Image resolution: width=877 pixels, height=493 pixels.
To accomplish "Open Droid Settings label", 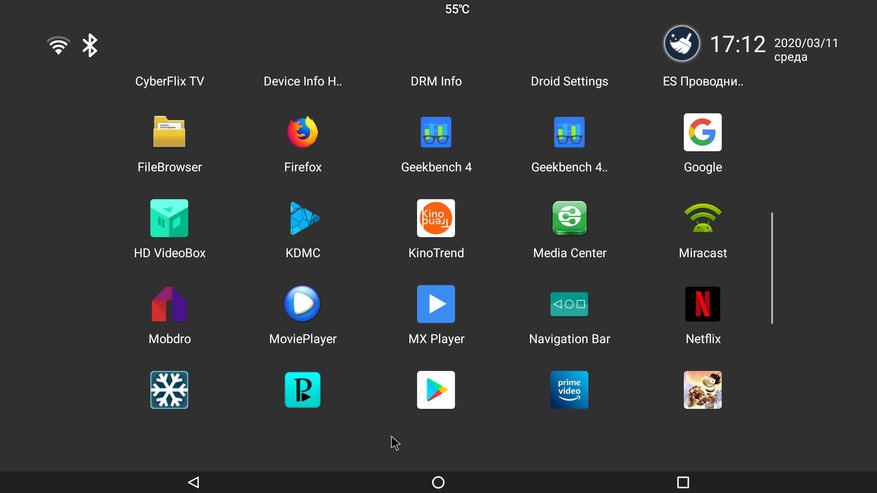I will [569, 81].
